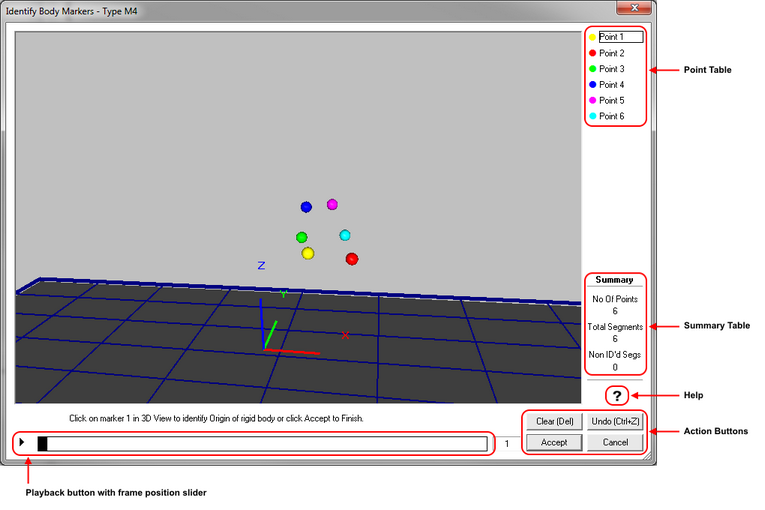This screenshot has width=765, height=510.
Task: Select the magenta marker sphere in 3D view
Action: point(332,204)
